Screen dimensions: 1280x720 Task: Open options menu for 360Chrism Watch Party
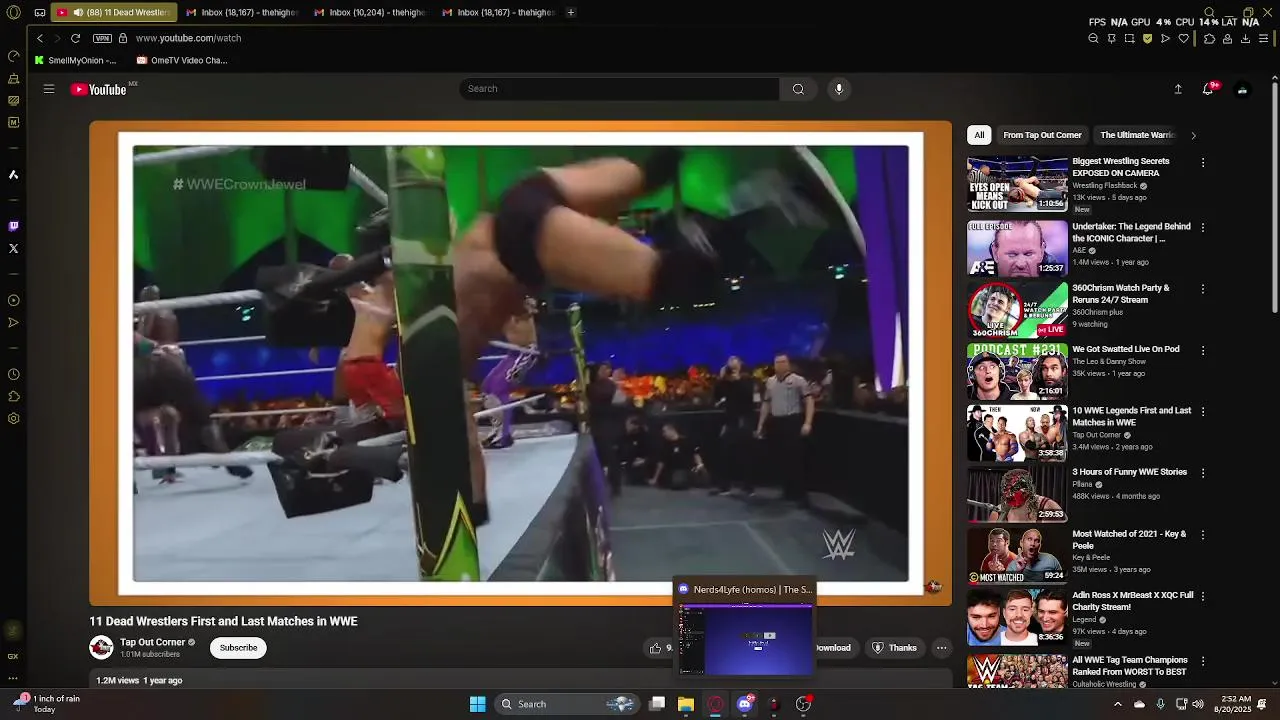[1203, 289]
